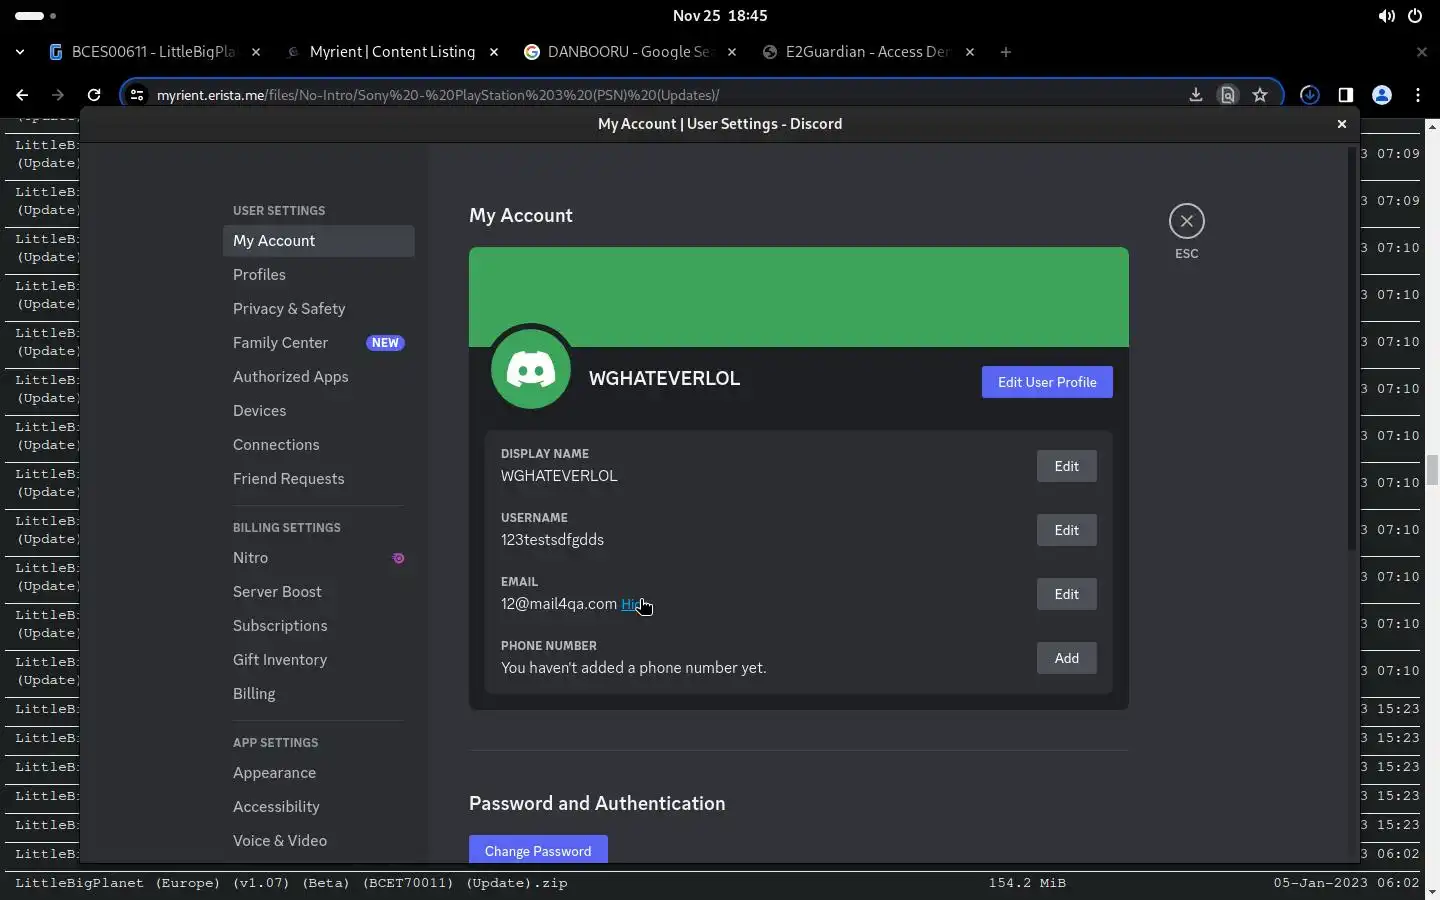Open Privacy & Safety settings

click(318, 309)
